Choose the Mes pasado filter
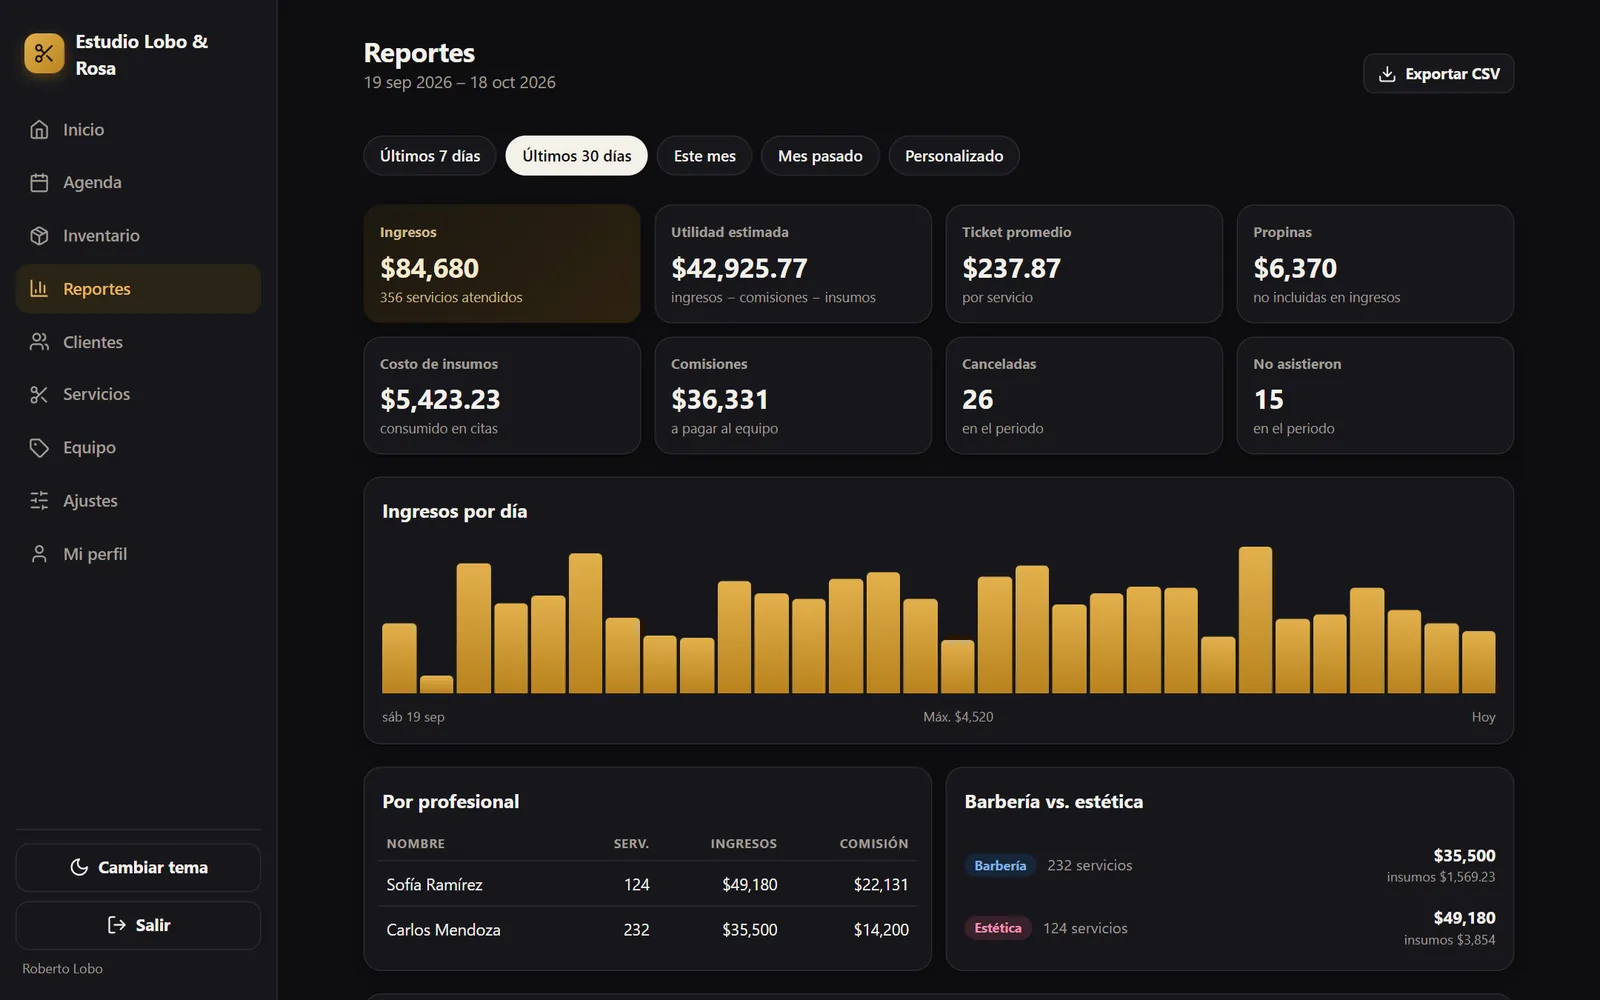Image resolution: width=1600 pixels, height=1000 pixels. click(x=820, y=156)
